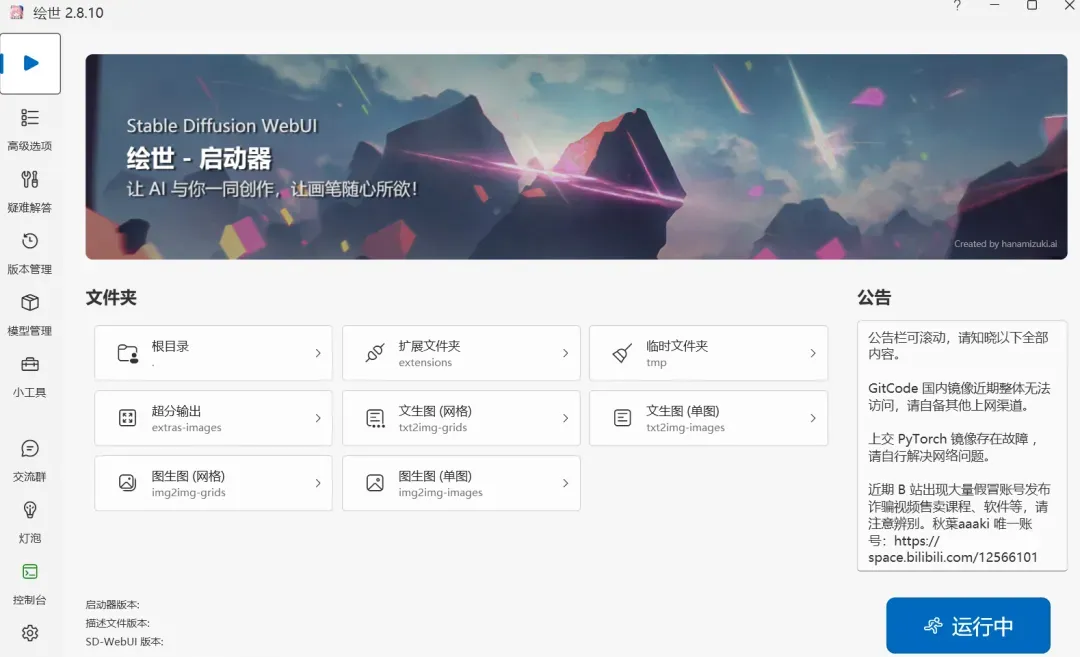Expand chevron on 根目录 card
The height and width of the screenshot is (657, 1080).
318,353
